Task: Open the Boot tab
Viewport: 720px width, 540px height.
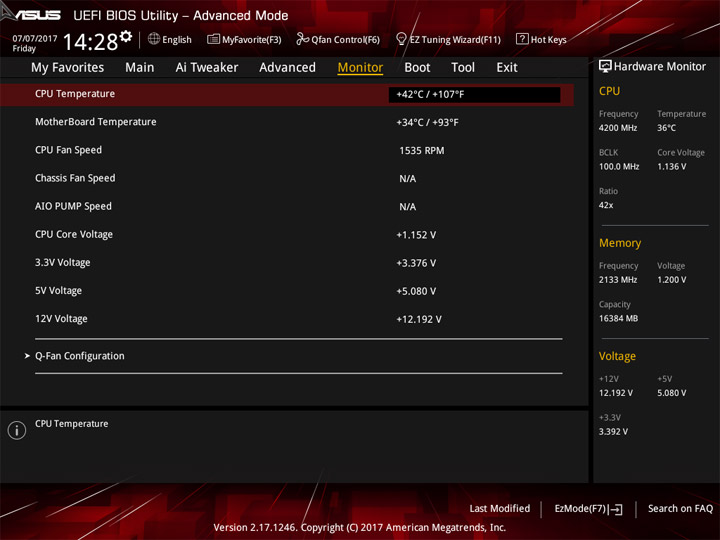Action: click(x=417, y=68)
